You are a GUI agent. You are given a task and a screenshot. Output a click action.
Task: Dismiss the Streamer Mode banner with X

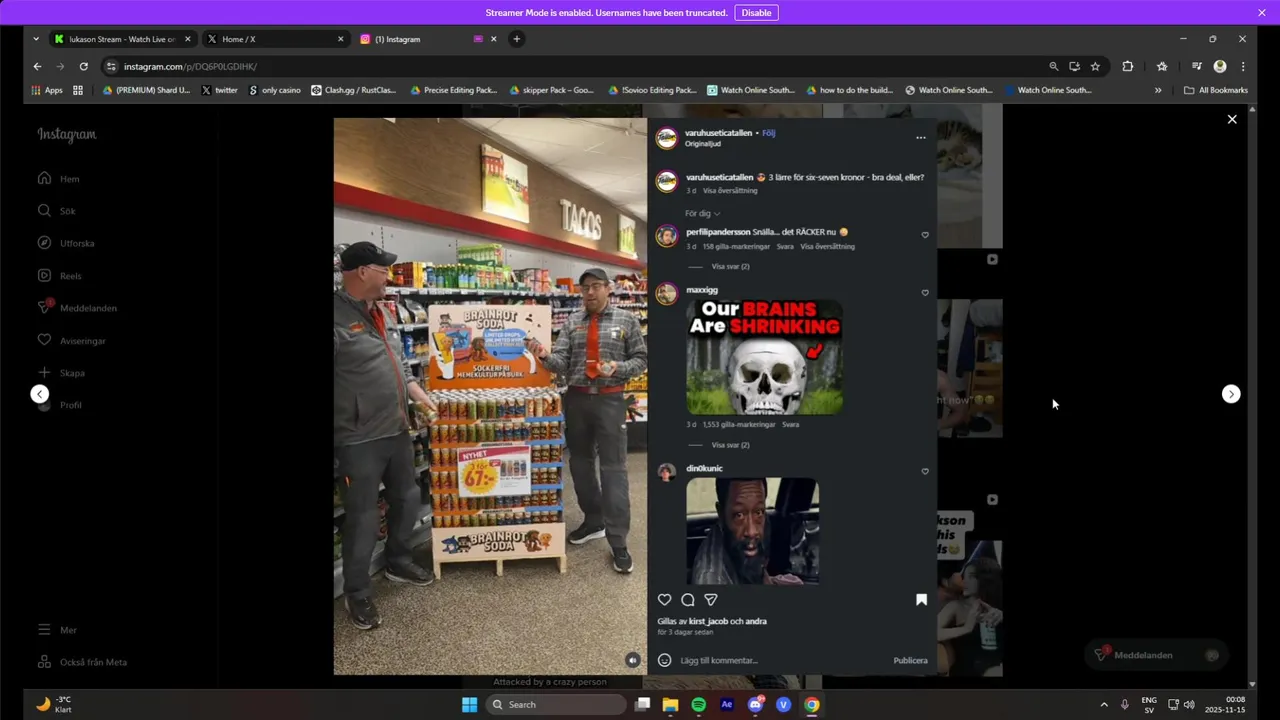pyautogui.click(x=1262, y=12)
